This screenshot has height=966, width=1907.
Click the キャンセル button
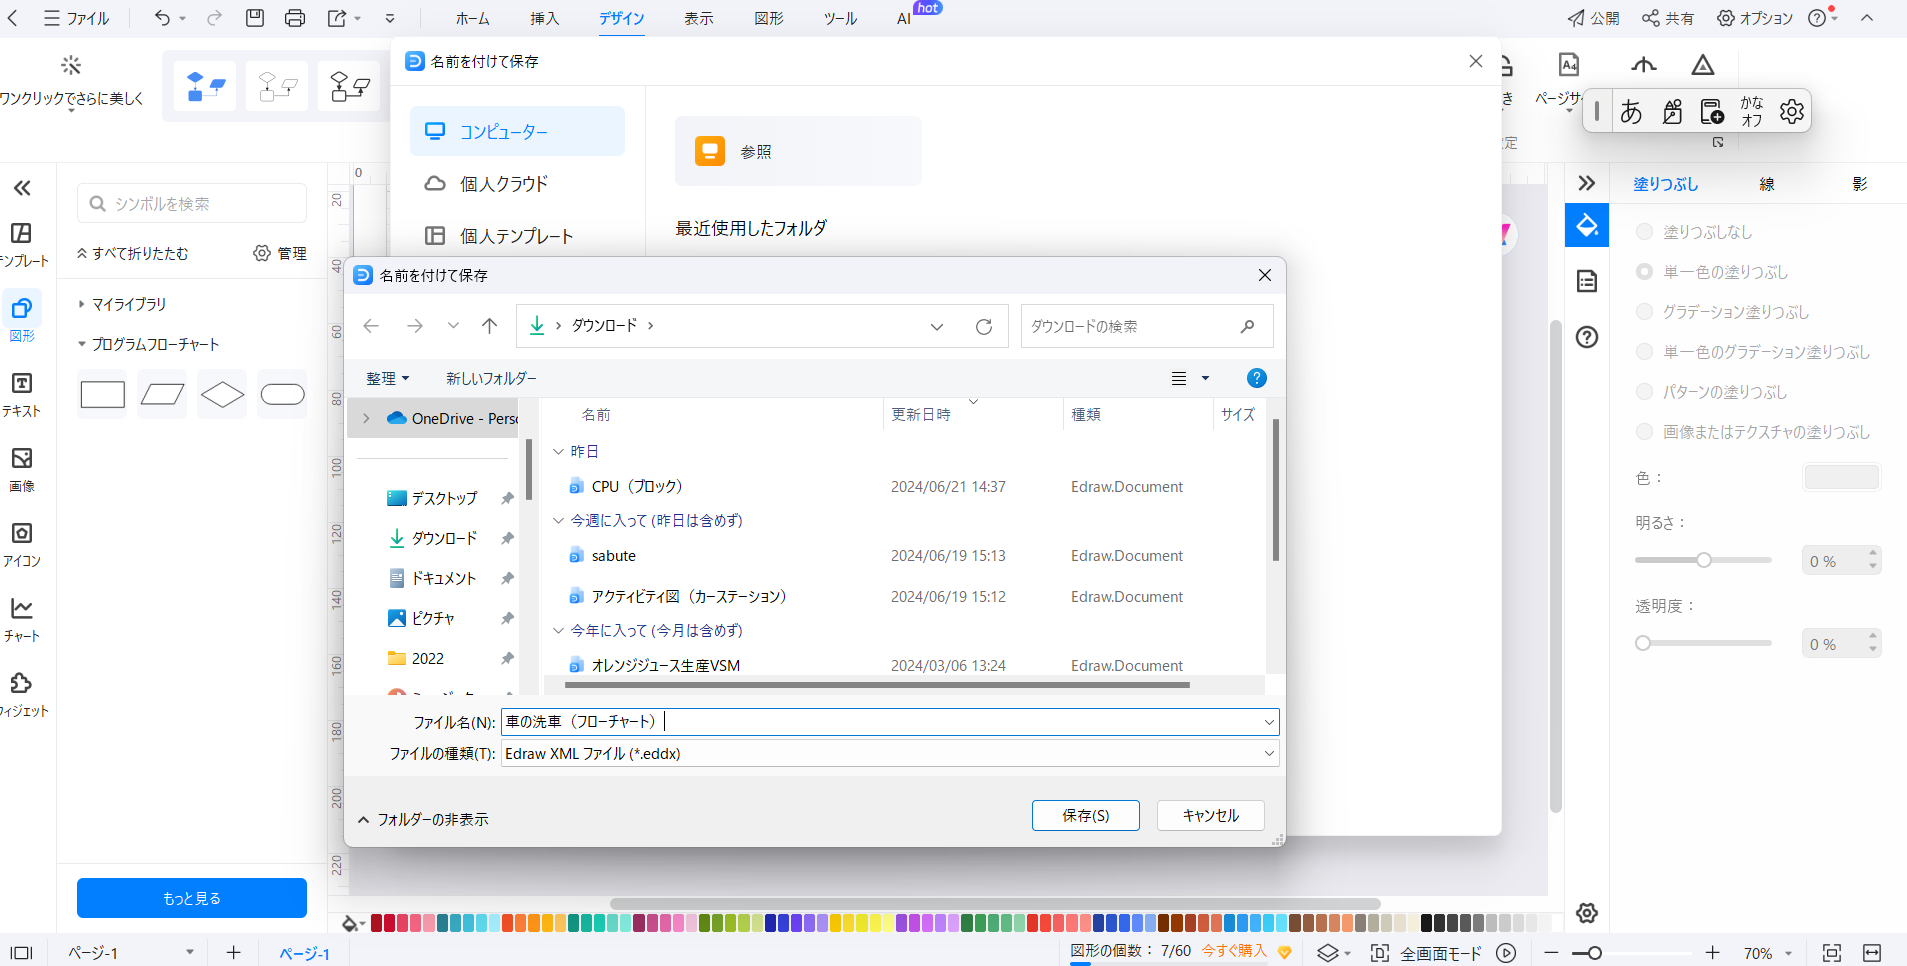pos(1211,815)
